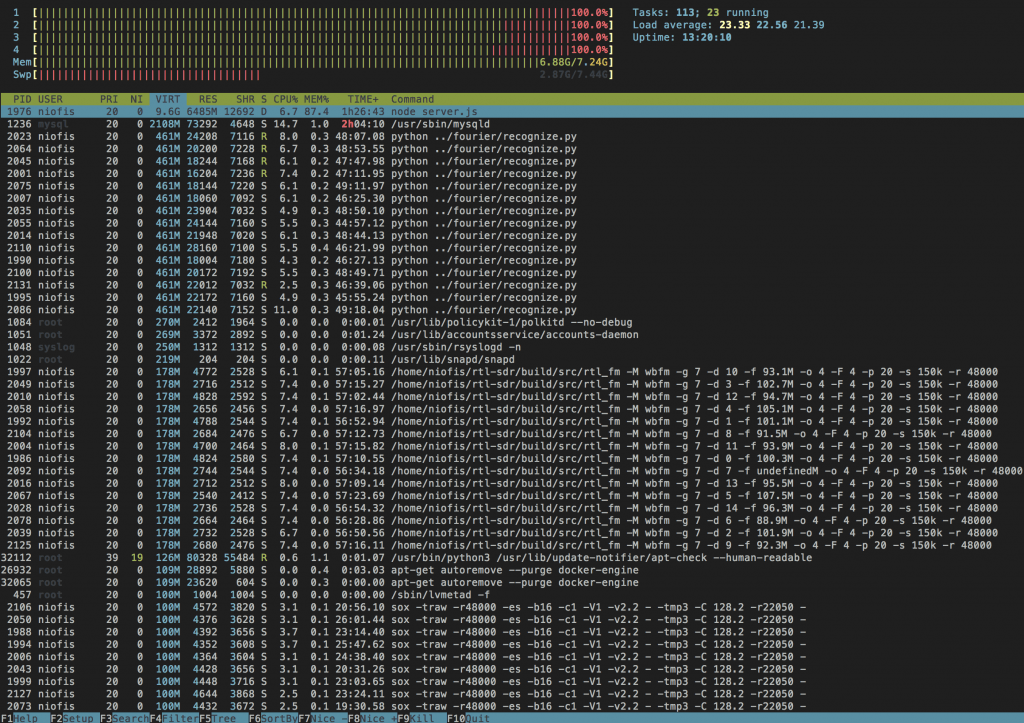
Task: Select the recognize.py process with PID 2023
Action: point(512,137)
